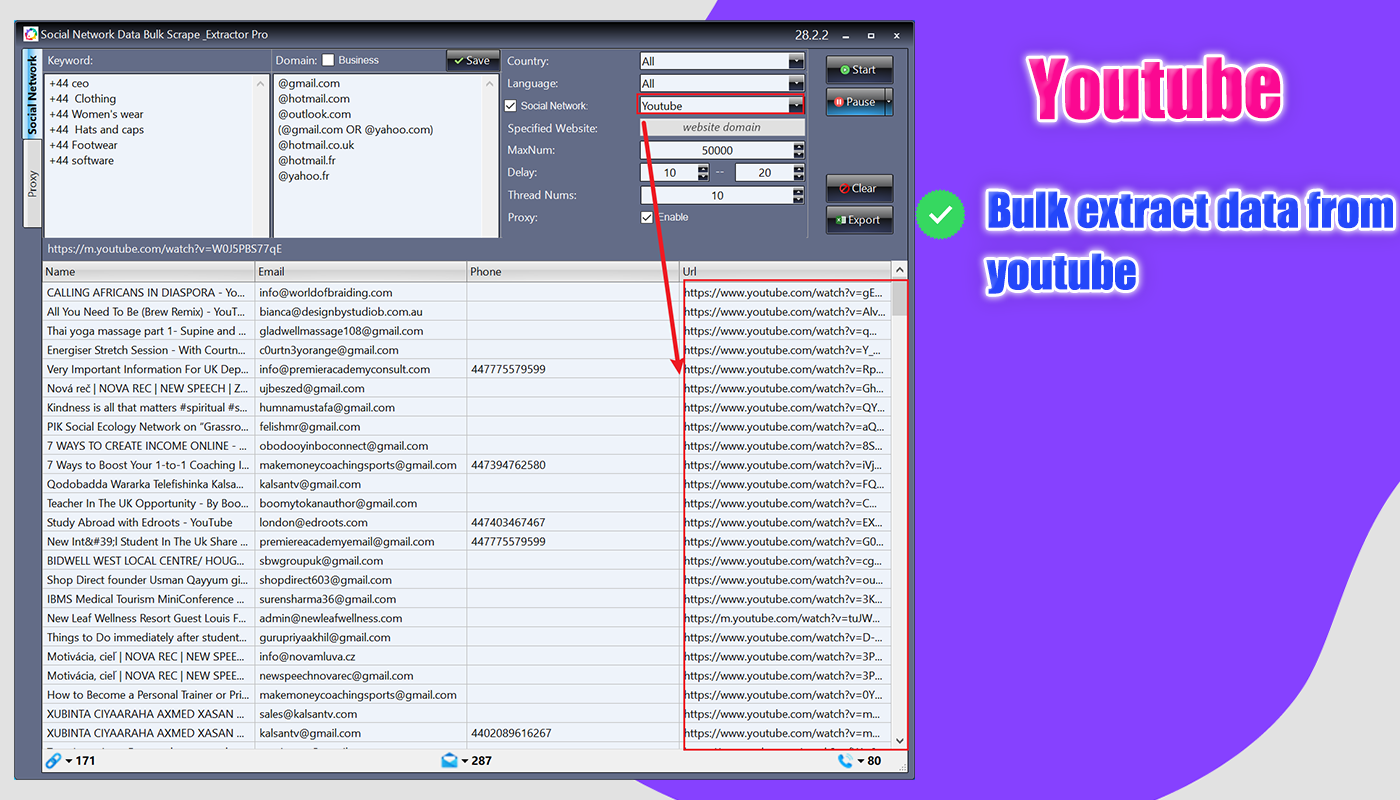
Task: Click the Export button
Action: (x=860, y=220)
